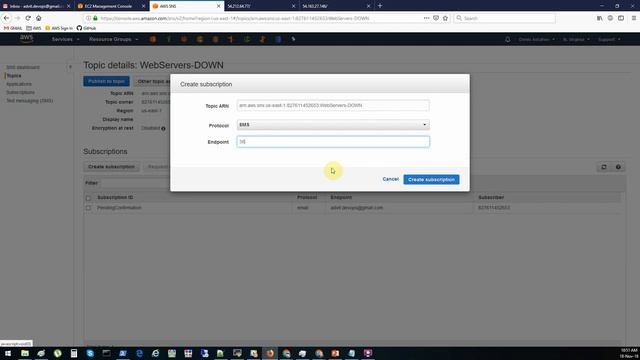The height and width of the screenshot is (360, 640).
Task: Open the browser home page icon
Action: click(x=38, y=18)
